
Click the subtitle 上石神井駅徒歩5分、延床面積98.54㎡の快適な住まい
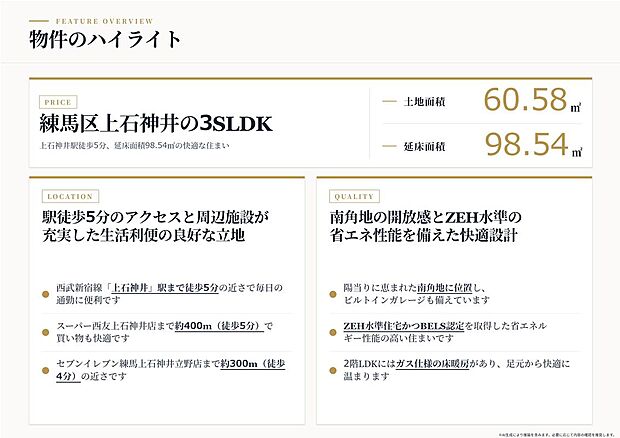tap(134, 145)
